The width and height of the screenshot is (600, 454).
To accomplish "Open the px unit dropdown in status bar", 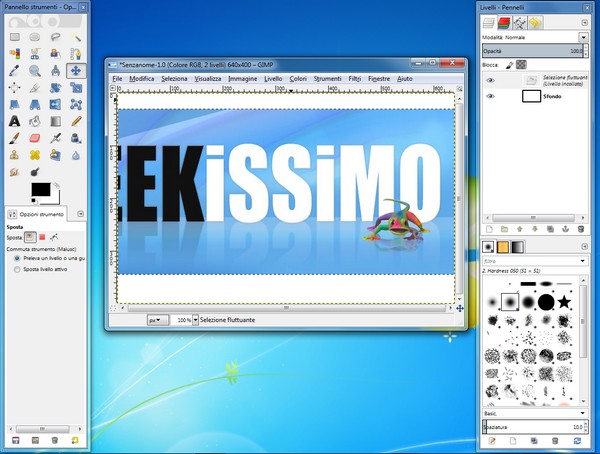I will pos(157,320).
